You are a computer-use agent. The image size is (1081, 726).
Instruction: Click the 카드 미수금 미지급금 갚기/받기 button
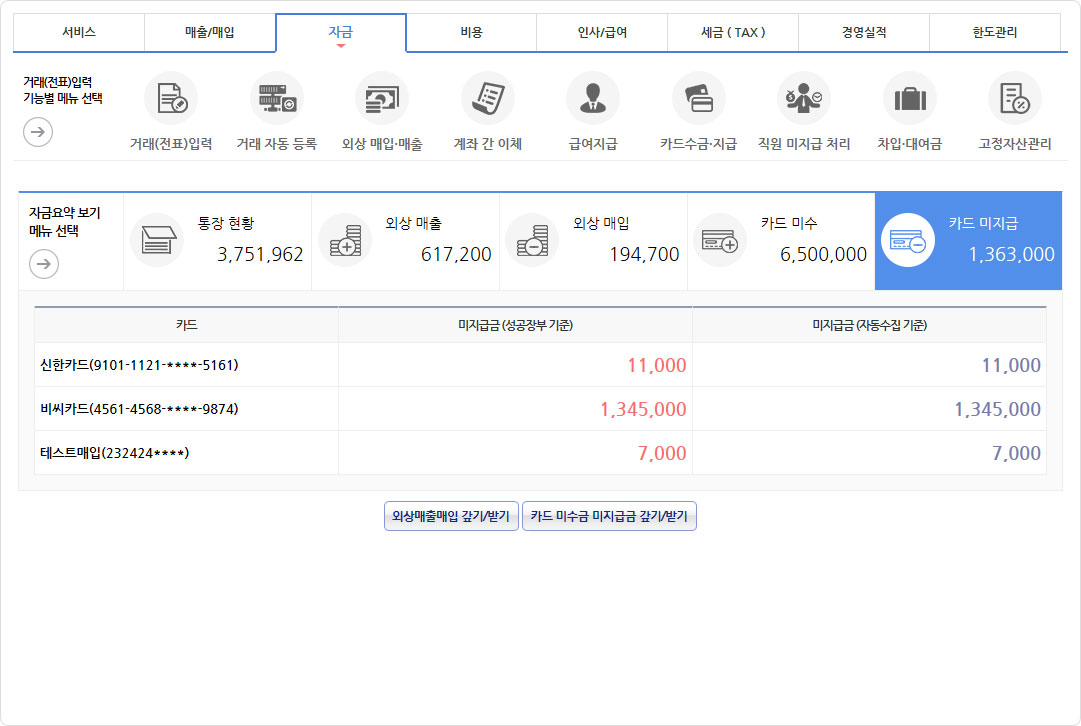(x=609, y=516)
